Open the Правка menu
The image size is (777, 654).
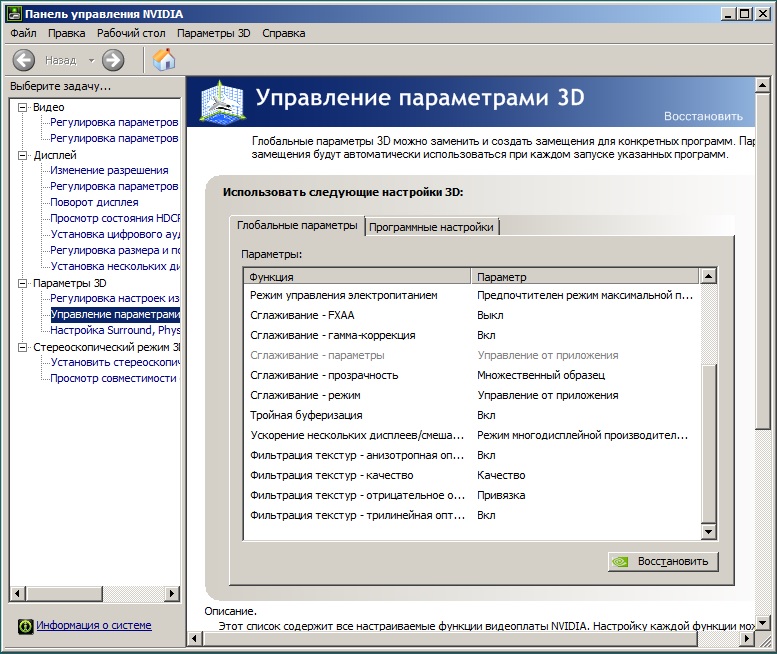point(66,33)
